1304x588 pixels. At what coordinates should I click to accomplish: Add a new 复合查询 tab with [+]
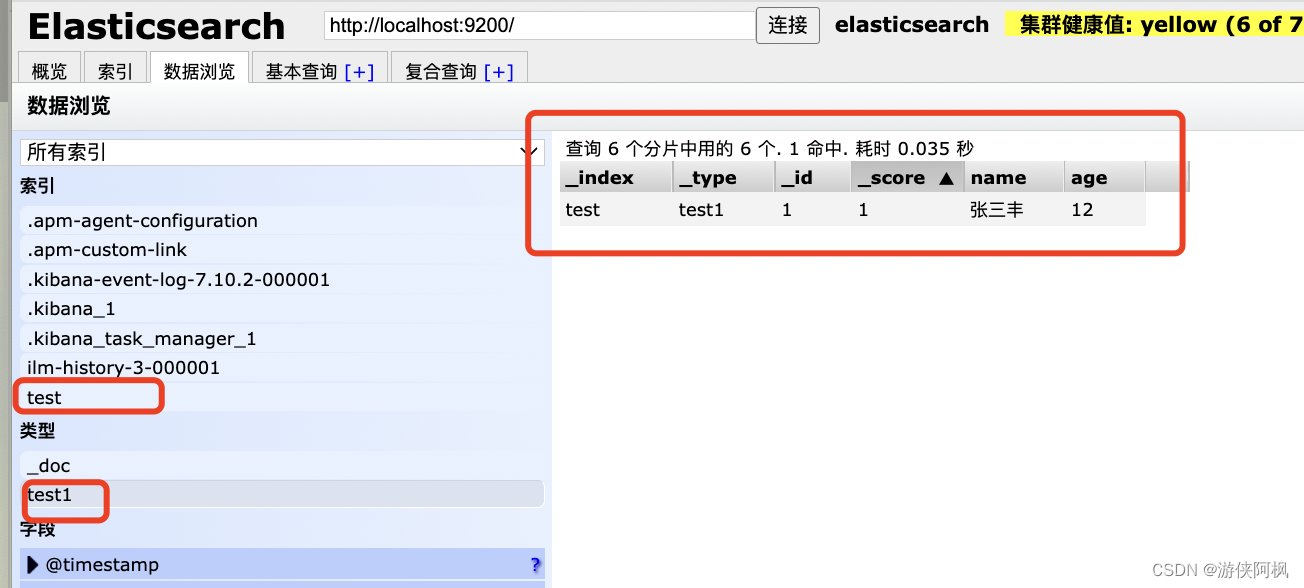498,71
